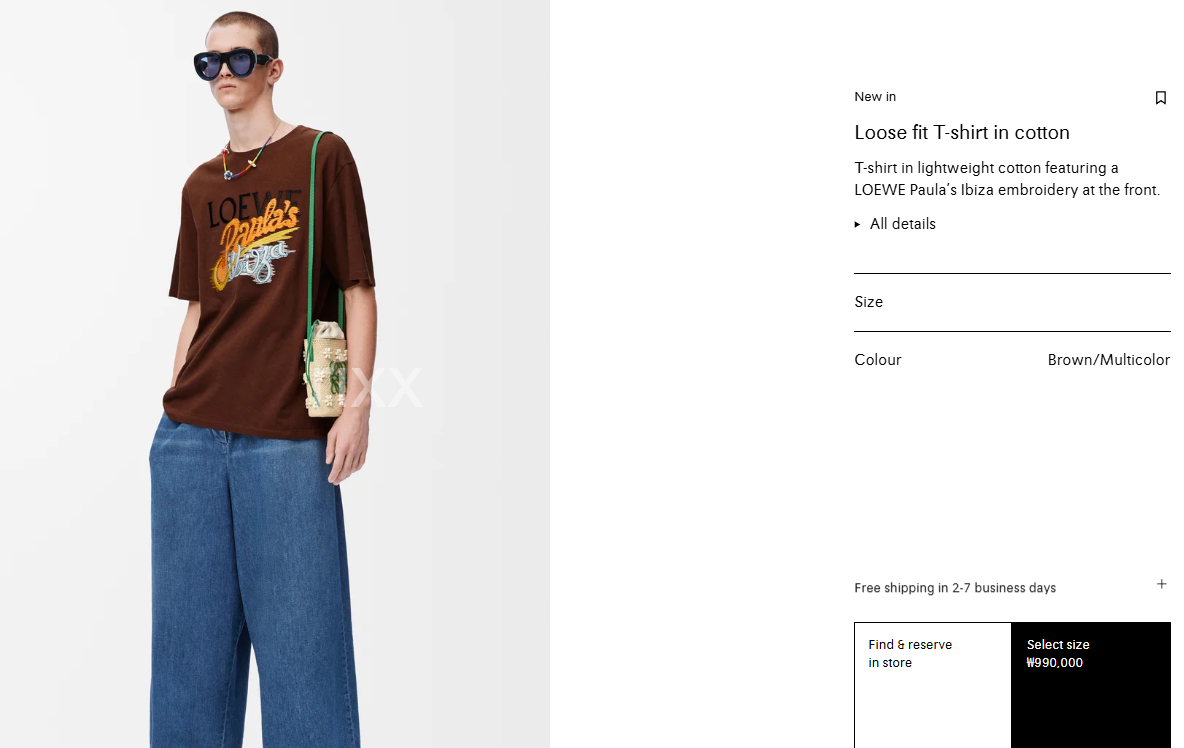Click the product description paragraph
This screenshot has height=748, width=1184.
(1006, 179)
